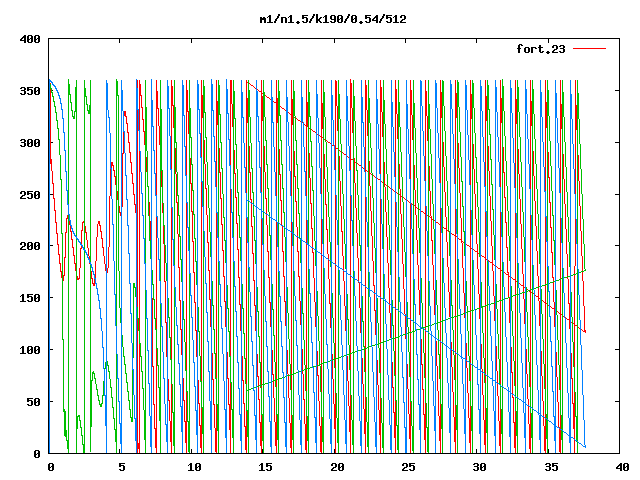Viewport: 640px width, 480px height.
Task: Click the rising green diagonal trend line
Action: [x=416, y=330]
